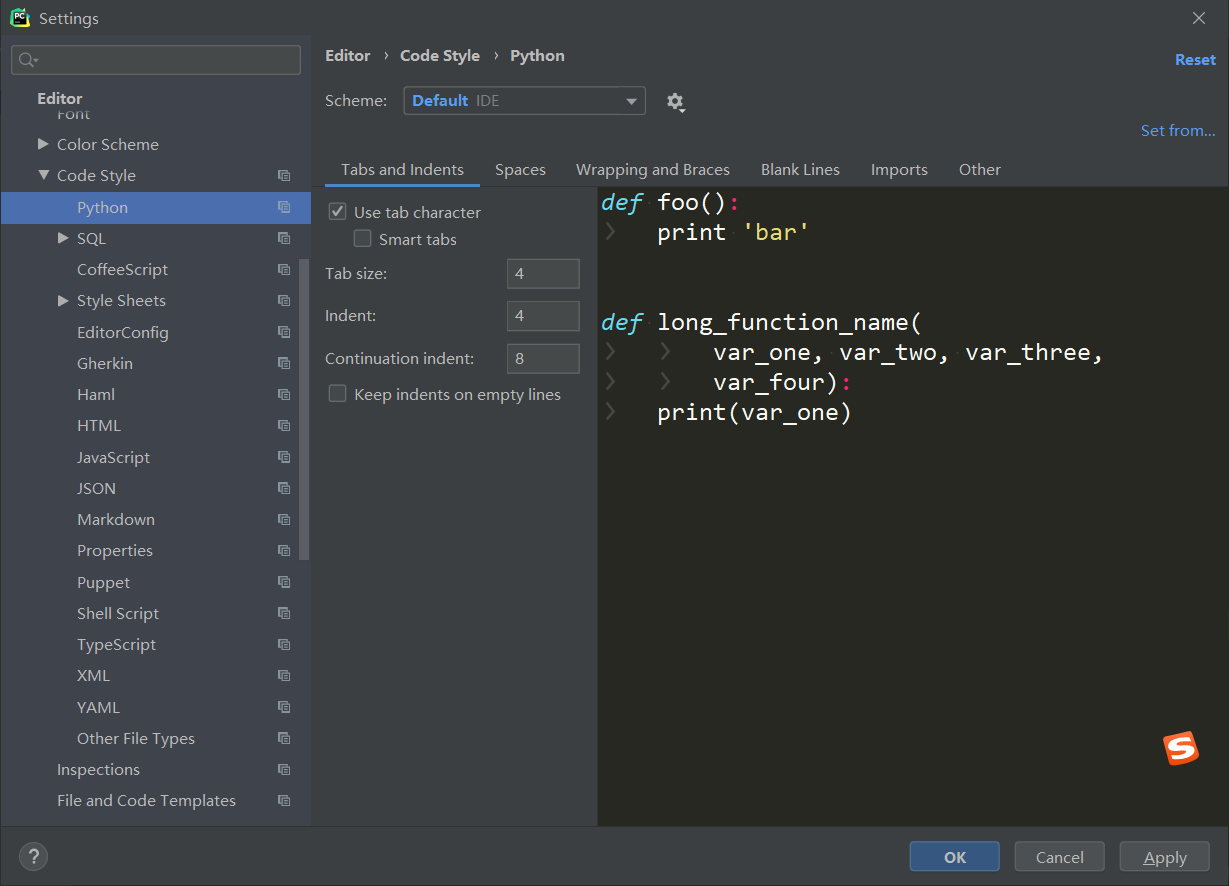
Task: Click the Cancel button
Action: pyautogui.click(x=1060, y=857)
